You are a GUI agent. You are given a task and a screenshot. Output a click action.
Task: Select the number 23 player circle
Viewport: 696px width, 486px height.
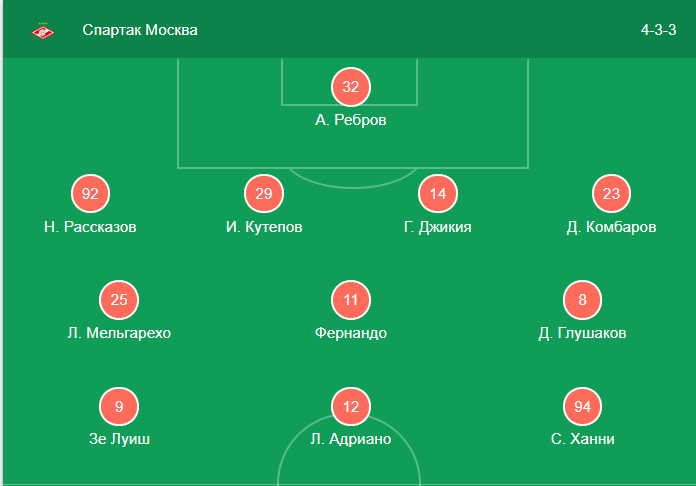point(612,194)
